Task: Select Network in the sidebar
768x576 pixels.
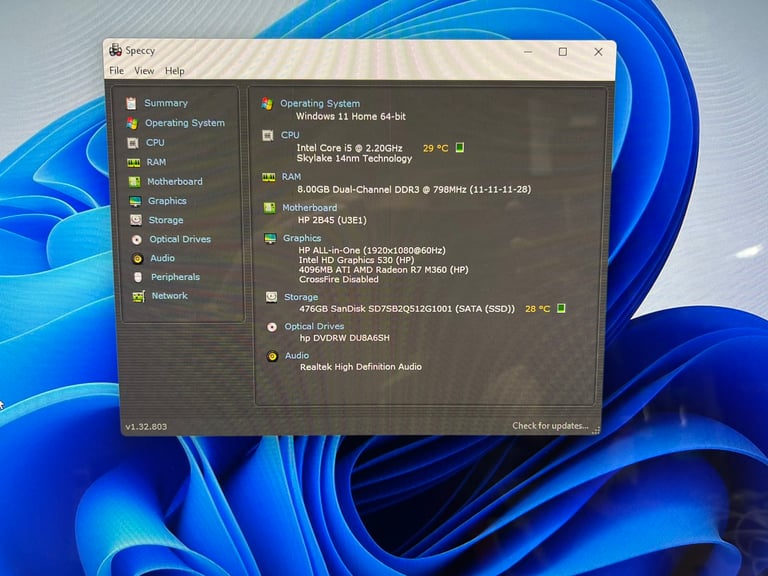Action: coord(169,296)
